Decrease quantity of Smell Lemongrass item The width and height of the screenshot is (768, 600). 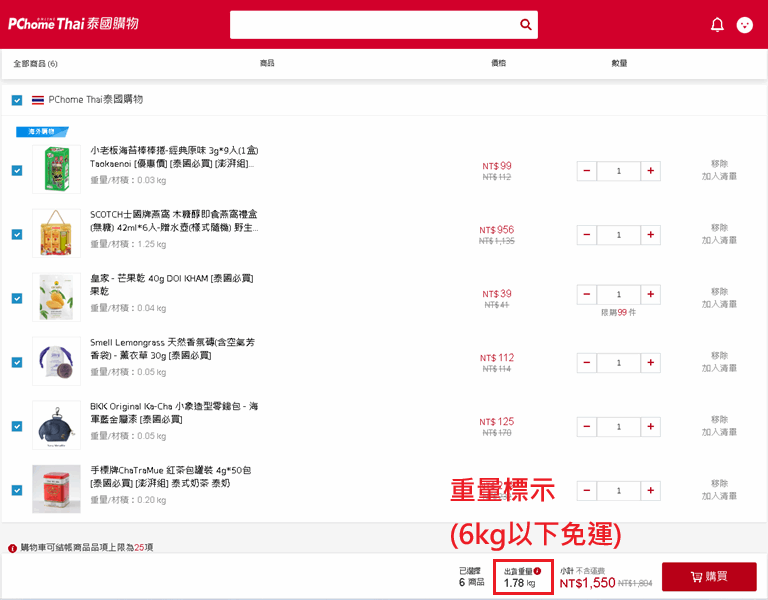point(587,363)
